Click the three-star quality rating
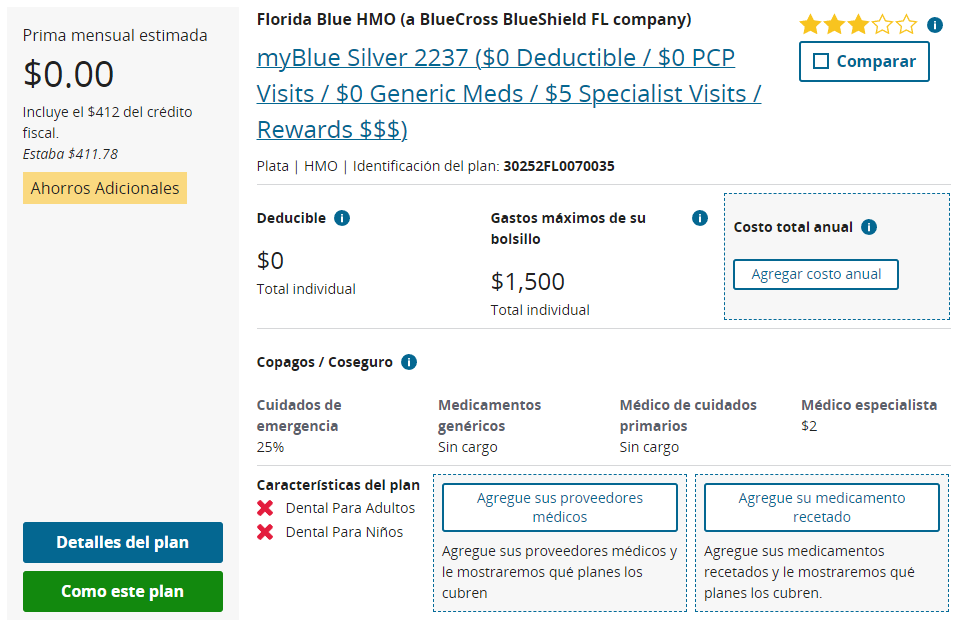 coord(858,25)
